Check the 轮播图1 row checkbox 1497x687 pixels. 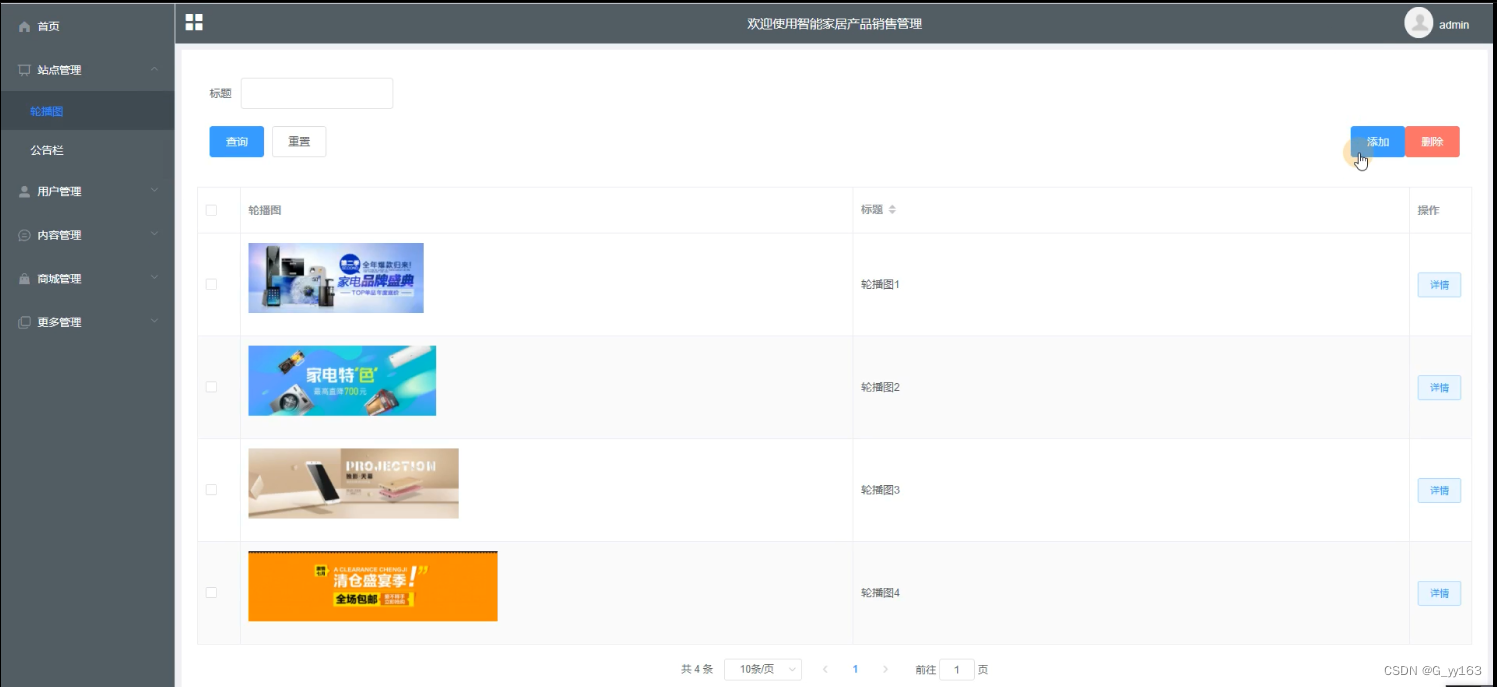(x=211, y=284)
